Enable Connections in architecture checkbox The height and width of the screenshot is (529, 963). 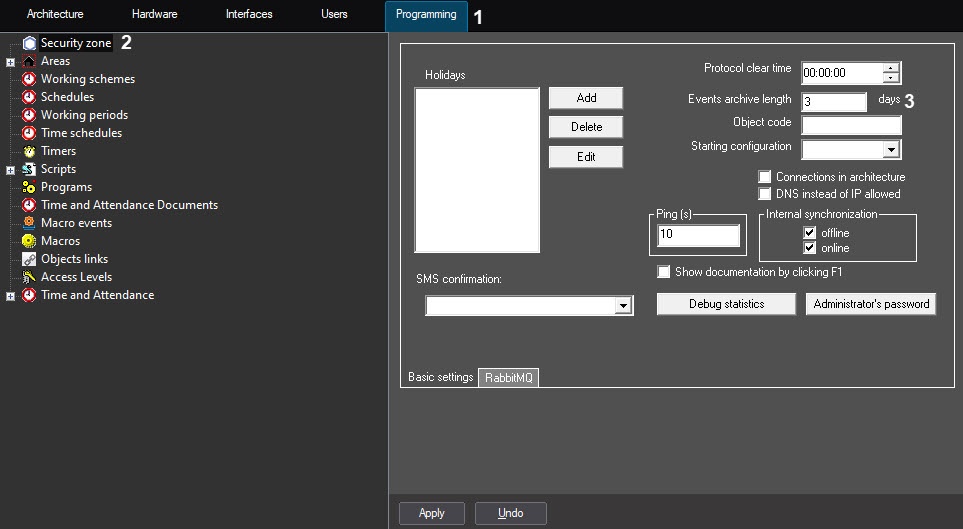(765, 177)
